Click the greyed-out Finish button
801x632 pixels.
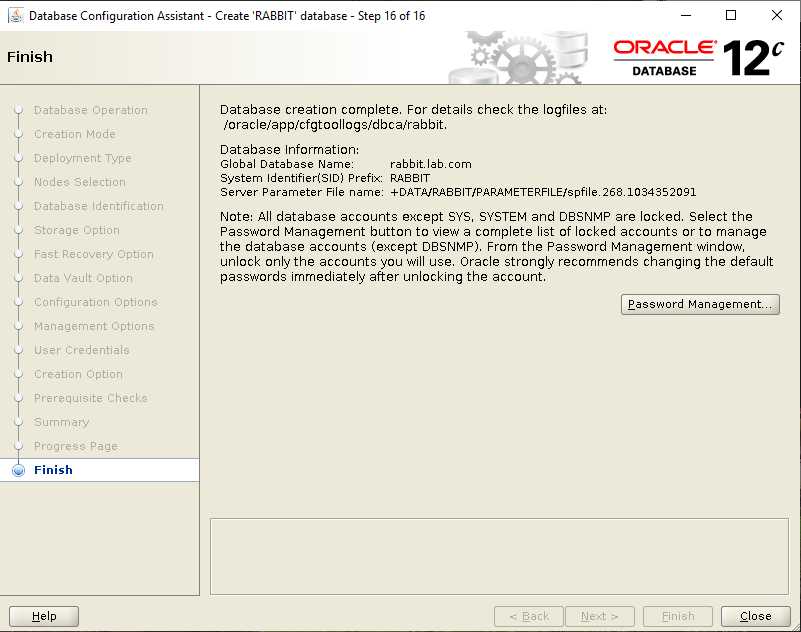click(x=678, y=616)
